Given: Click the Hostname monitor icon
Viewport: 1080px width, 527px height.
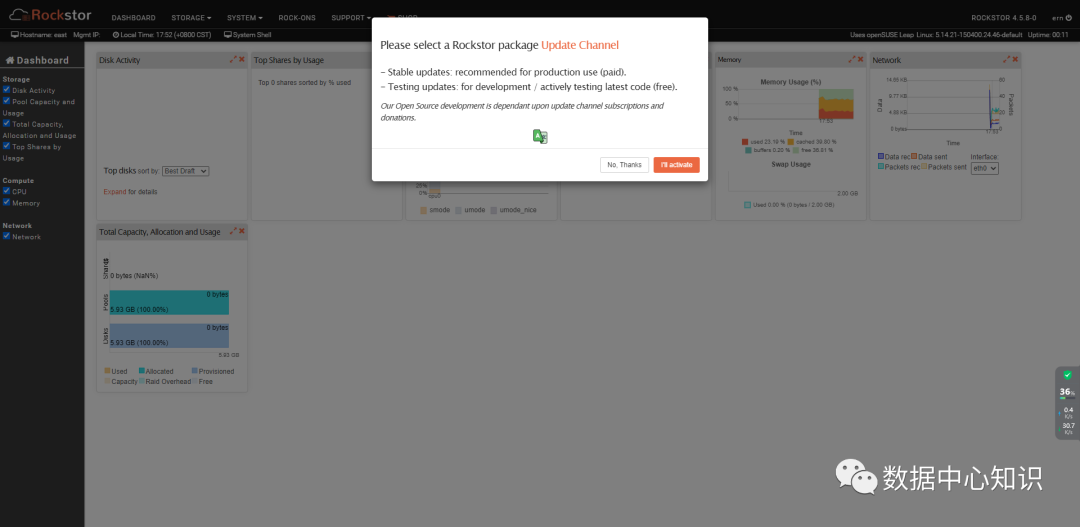Looking at the screenshot, I should pyautogui.click(x=14, y=34).
